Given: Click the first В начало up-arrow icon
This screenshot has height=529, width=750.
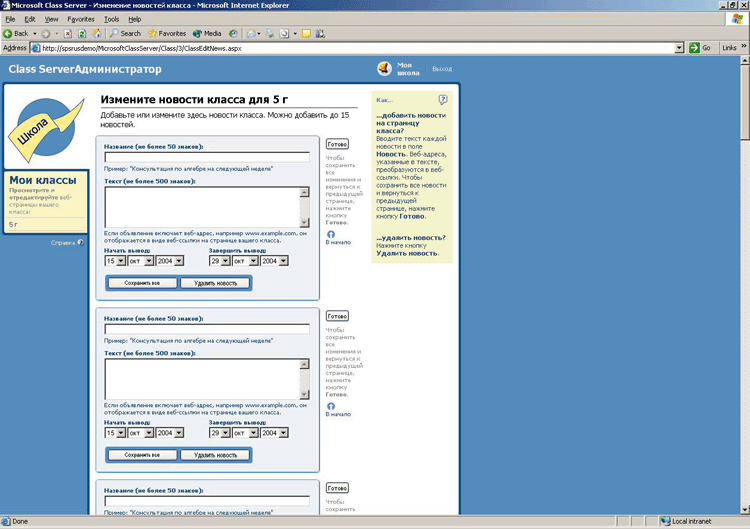Looking at the screenshot, I should 331,234.
